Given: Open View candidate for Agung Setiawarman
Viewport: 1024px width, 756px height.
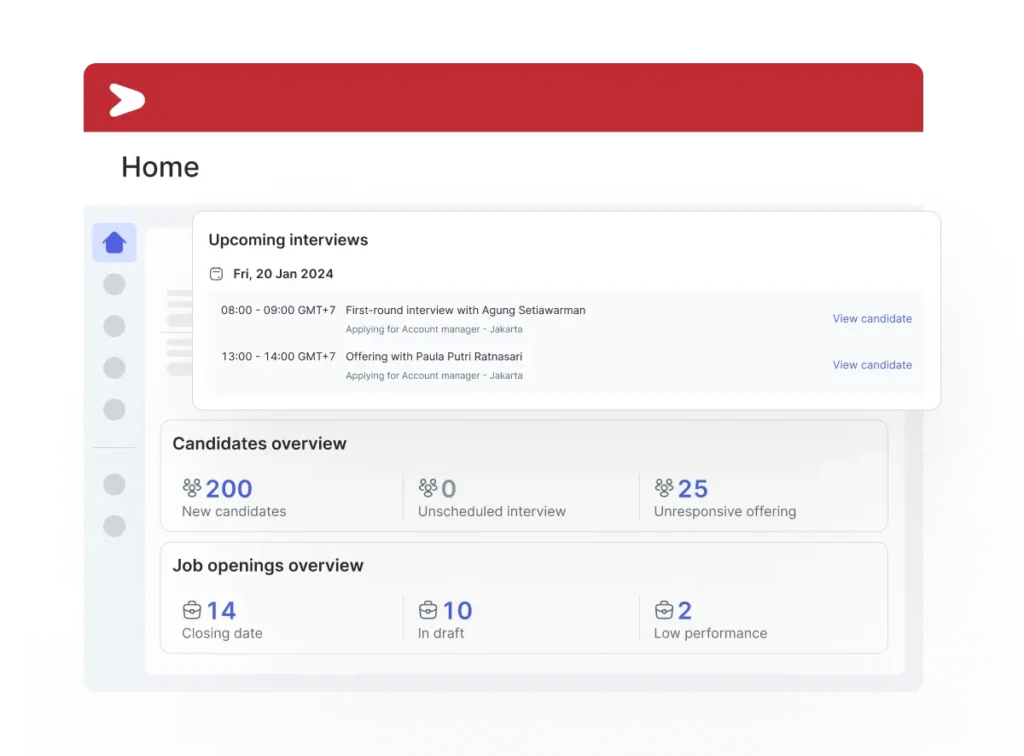Looking at the screenshot, I should (871, 318).
